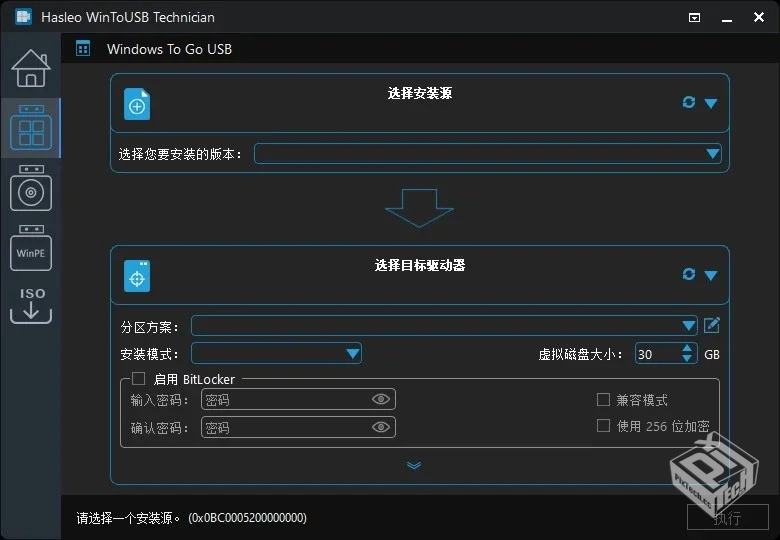Refresh the target drive list
The image size is (780, 540).
coord(689,274)
